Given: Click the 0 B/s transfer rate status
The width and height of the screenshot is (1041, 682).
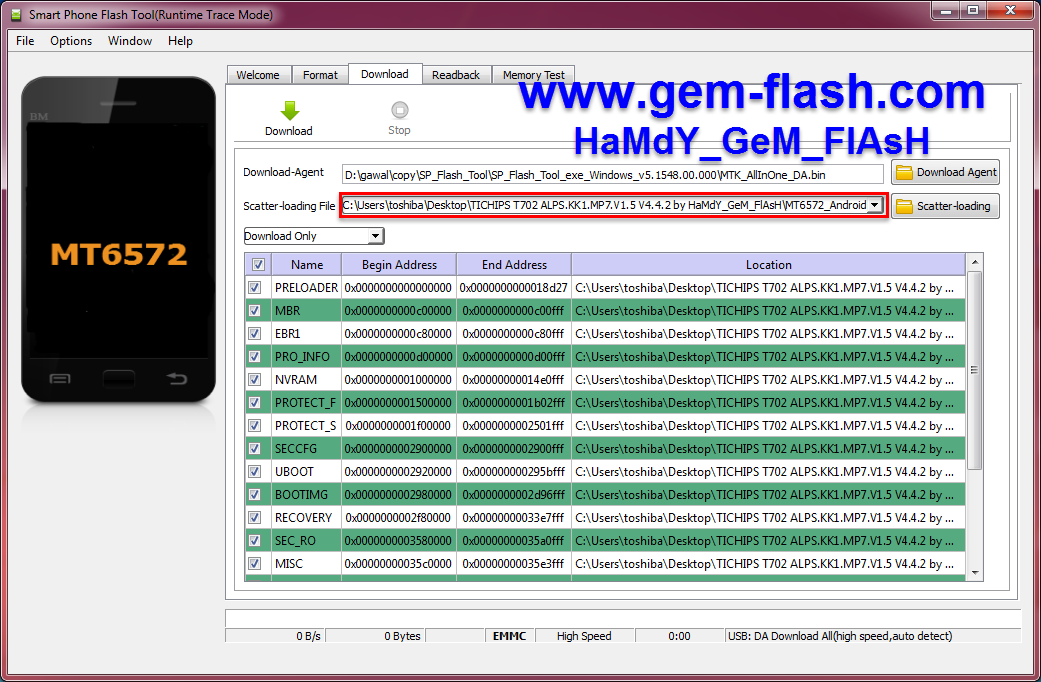Looking at the screenshot, I should point(309,636).
